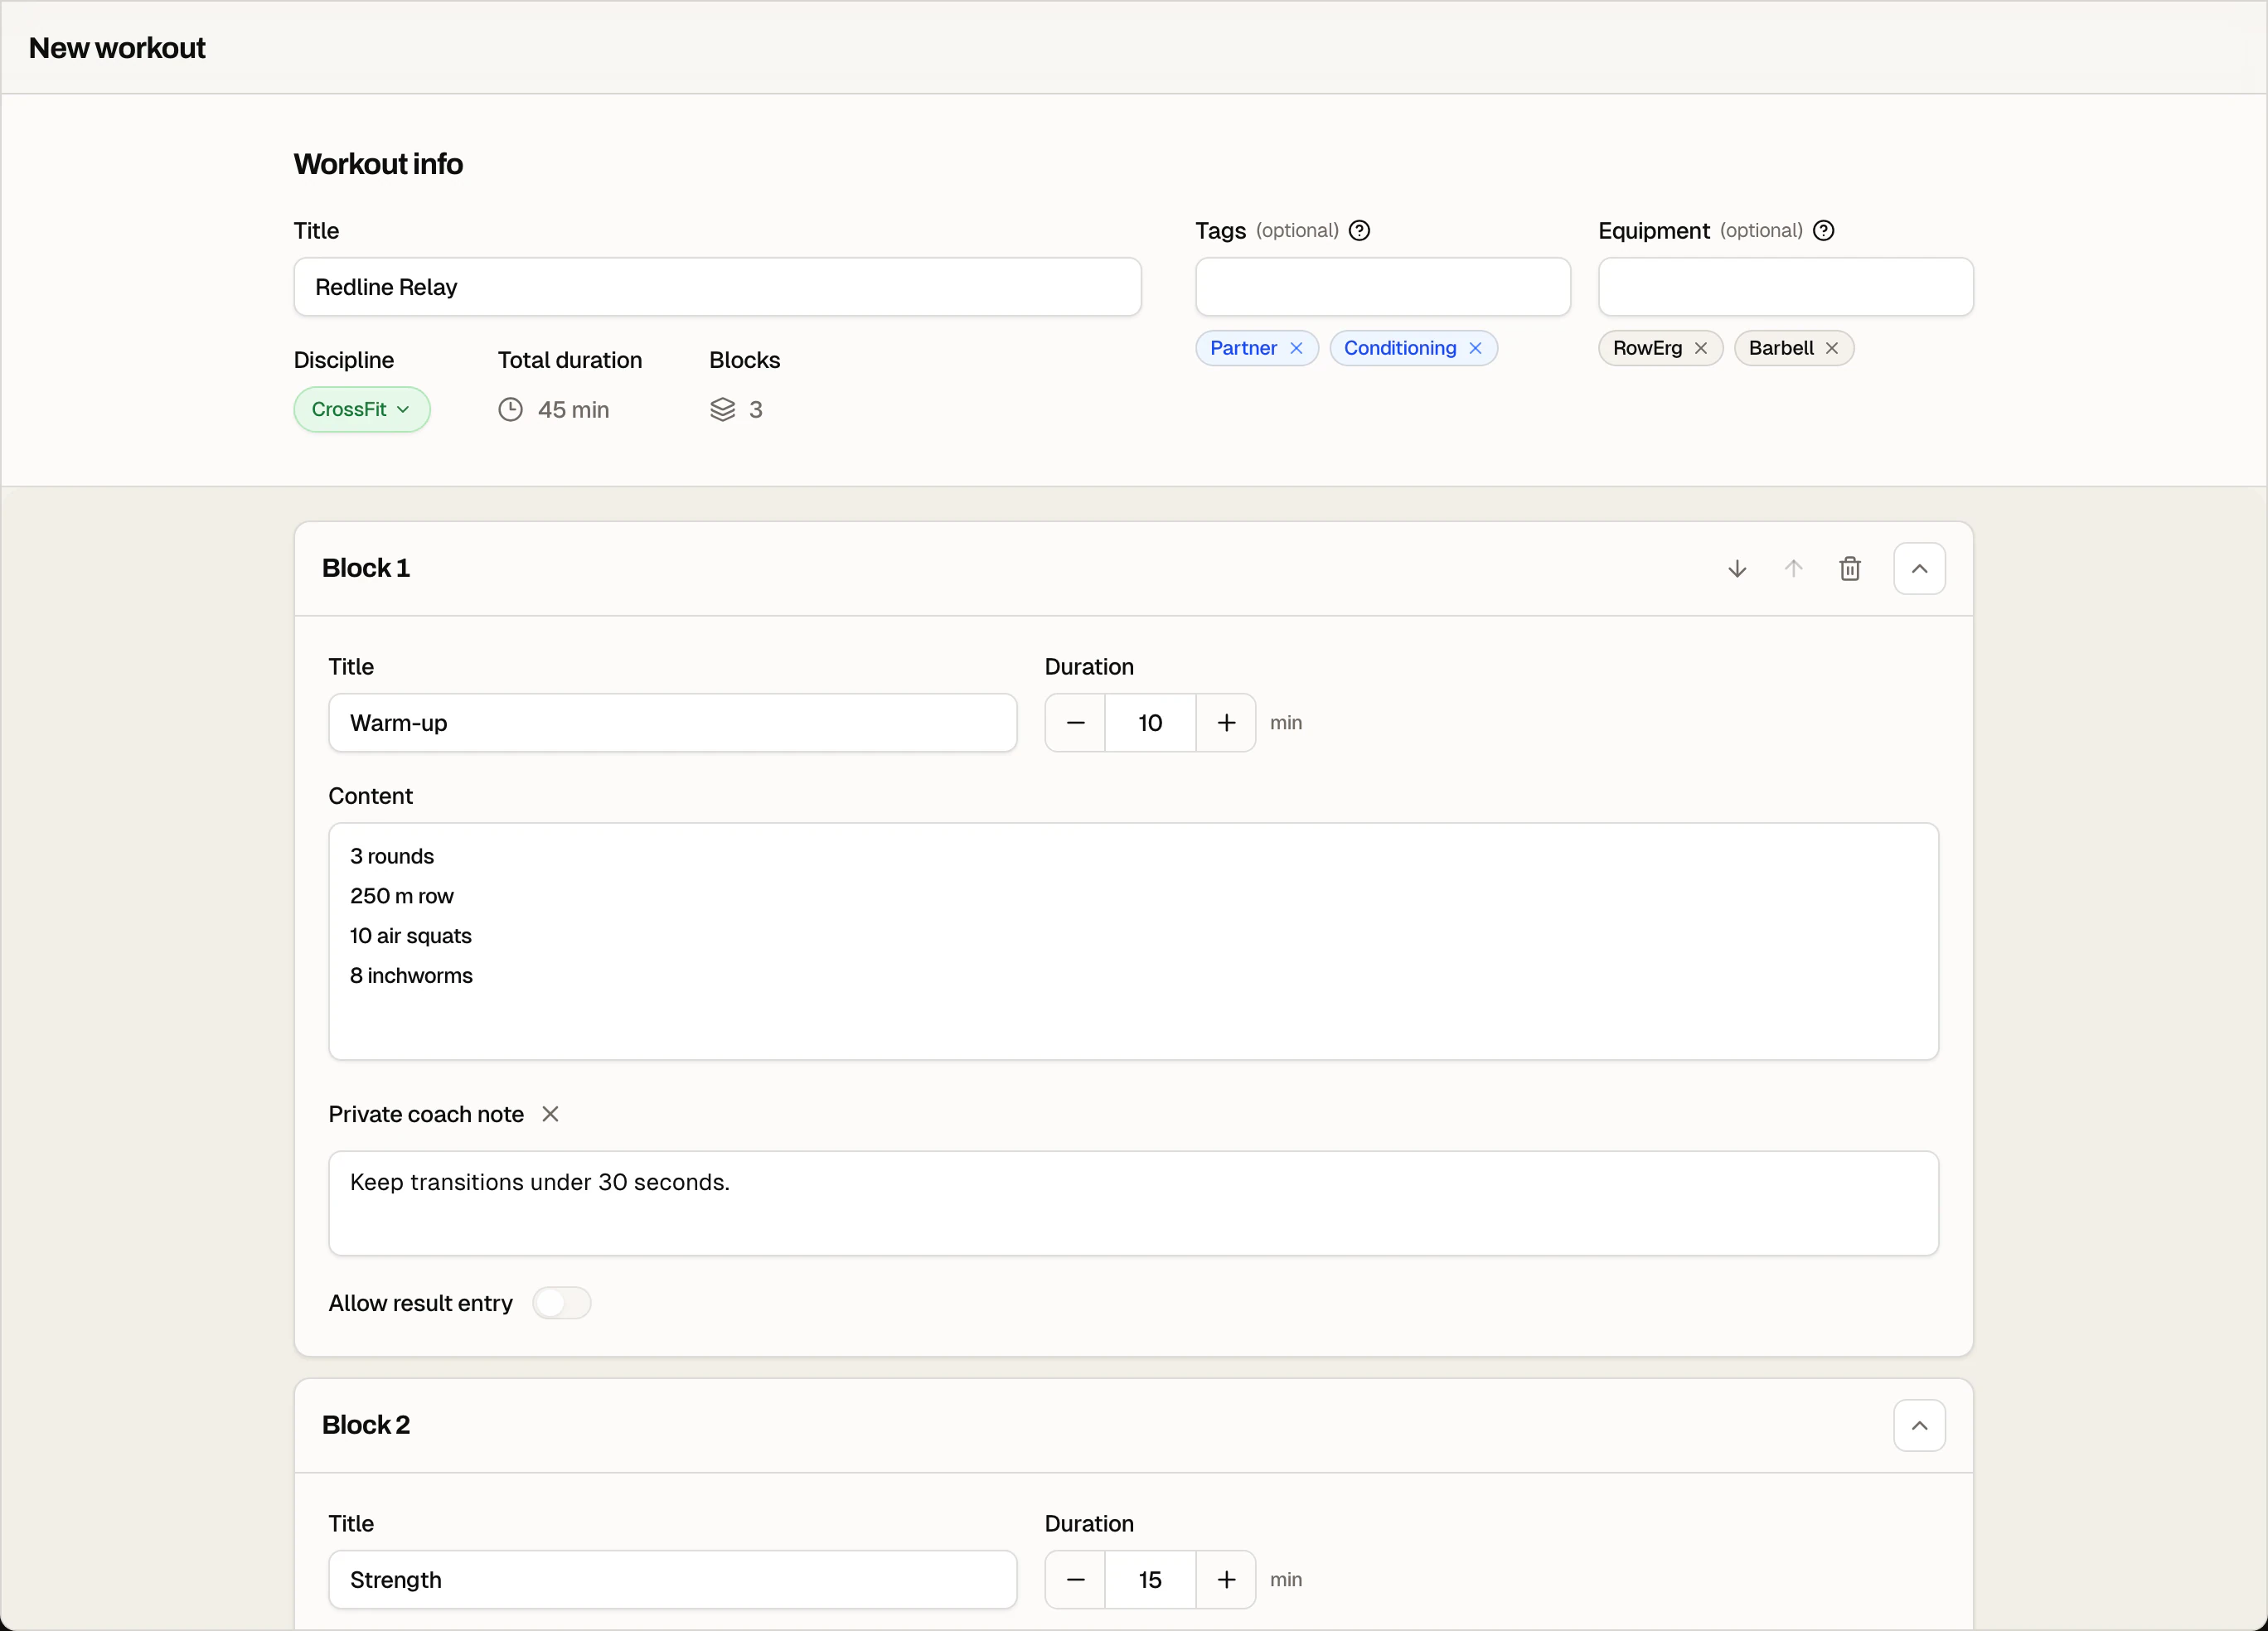This screenshot has height=1631, width=2268.
Task: Remove the Partner tag
Action: 1296,348
